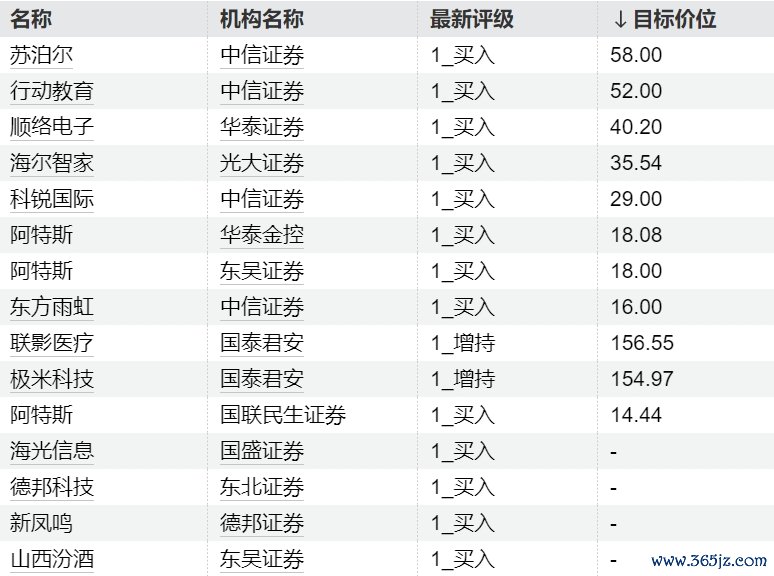Click the 机构名称 column header
The width and height of the screenshot is (774, 576).
(x=262, y=19)
